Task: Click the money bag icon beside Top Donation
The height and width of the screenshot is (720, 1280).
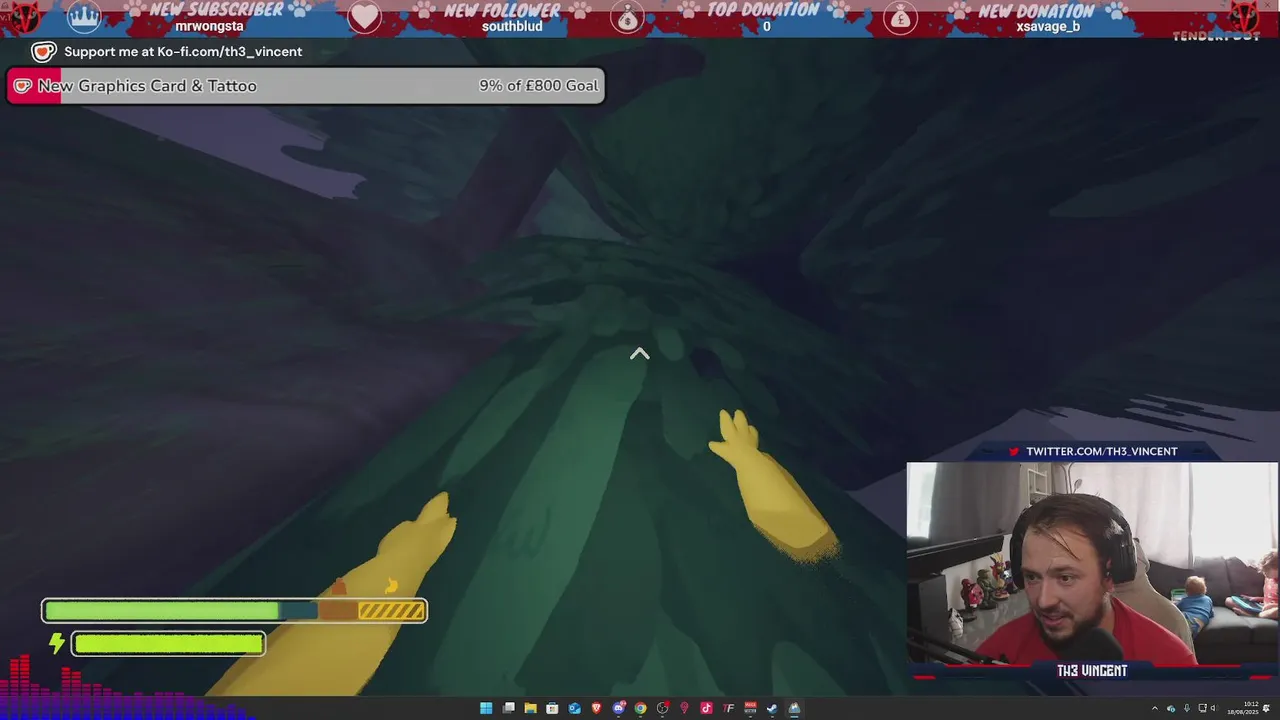Action: [627, 18]
